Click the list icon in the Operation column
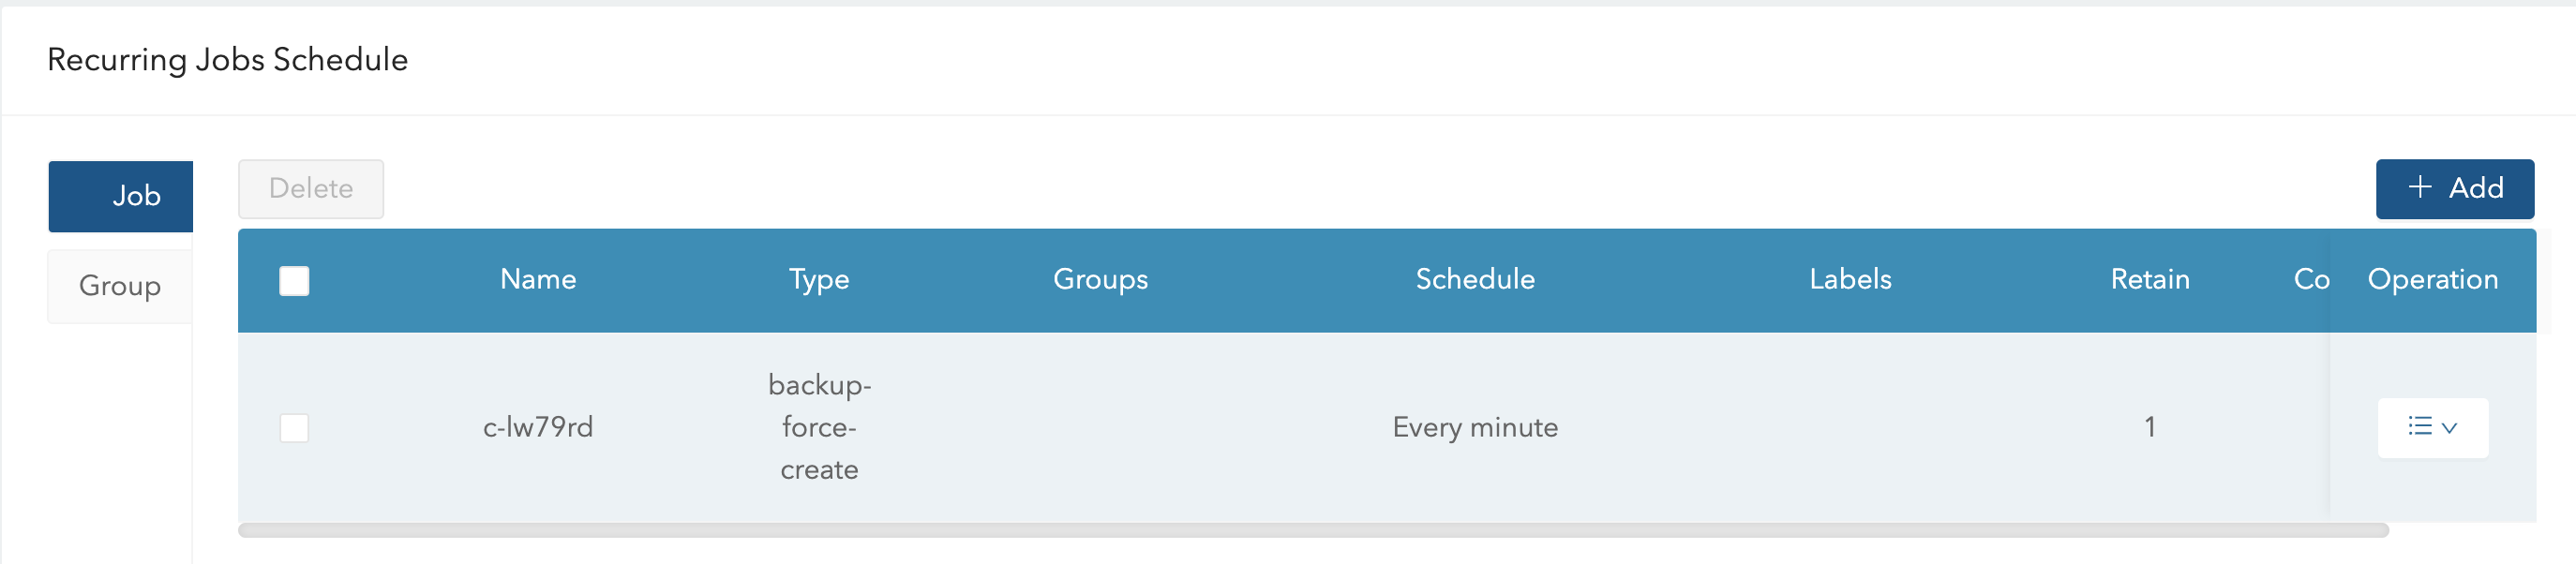This screenshot has height=564, width=2576. pyautogui.click(x=2419, y=427)
